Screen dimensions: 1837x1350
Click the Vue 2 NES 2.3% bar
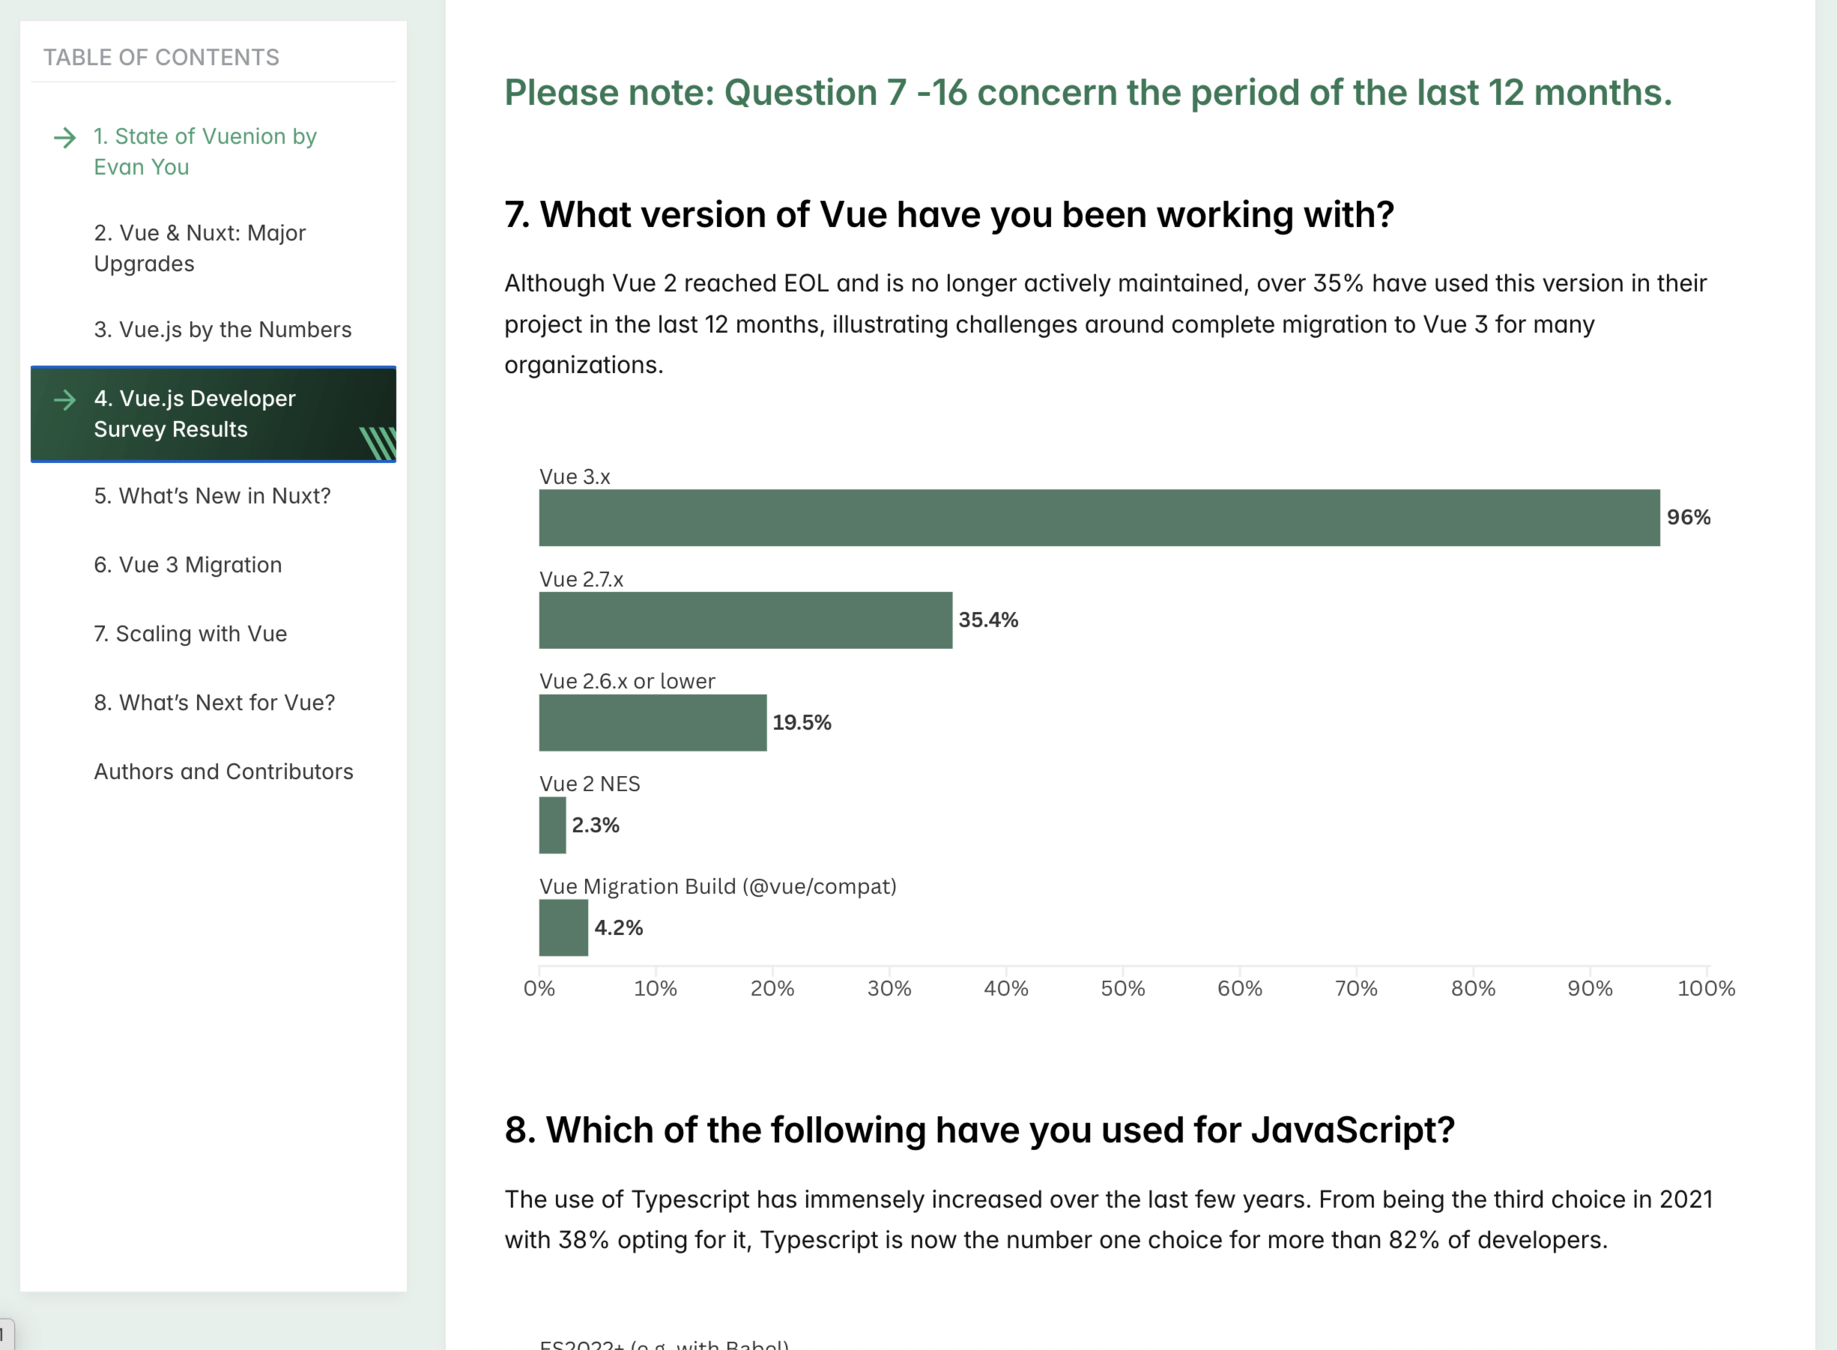[x=552, y=826]
